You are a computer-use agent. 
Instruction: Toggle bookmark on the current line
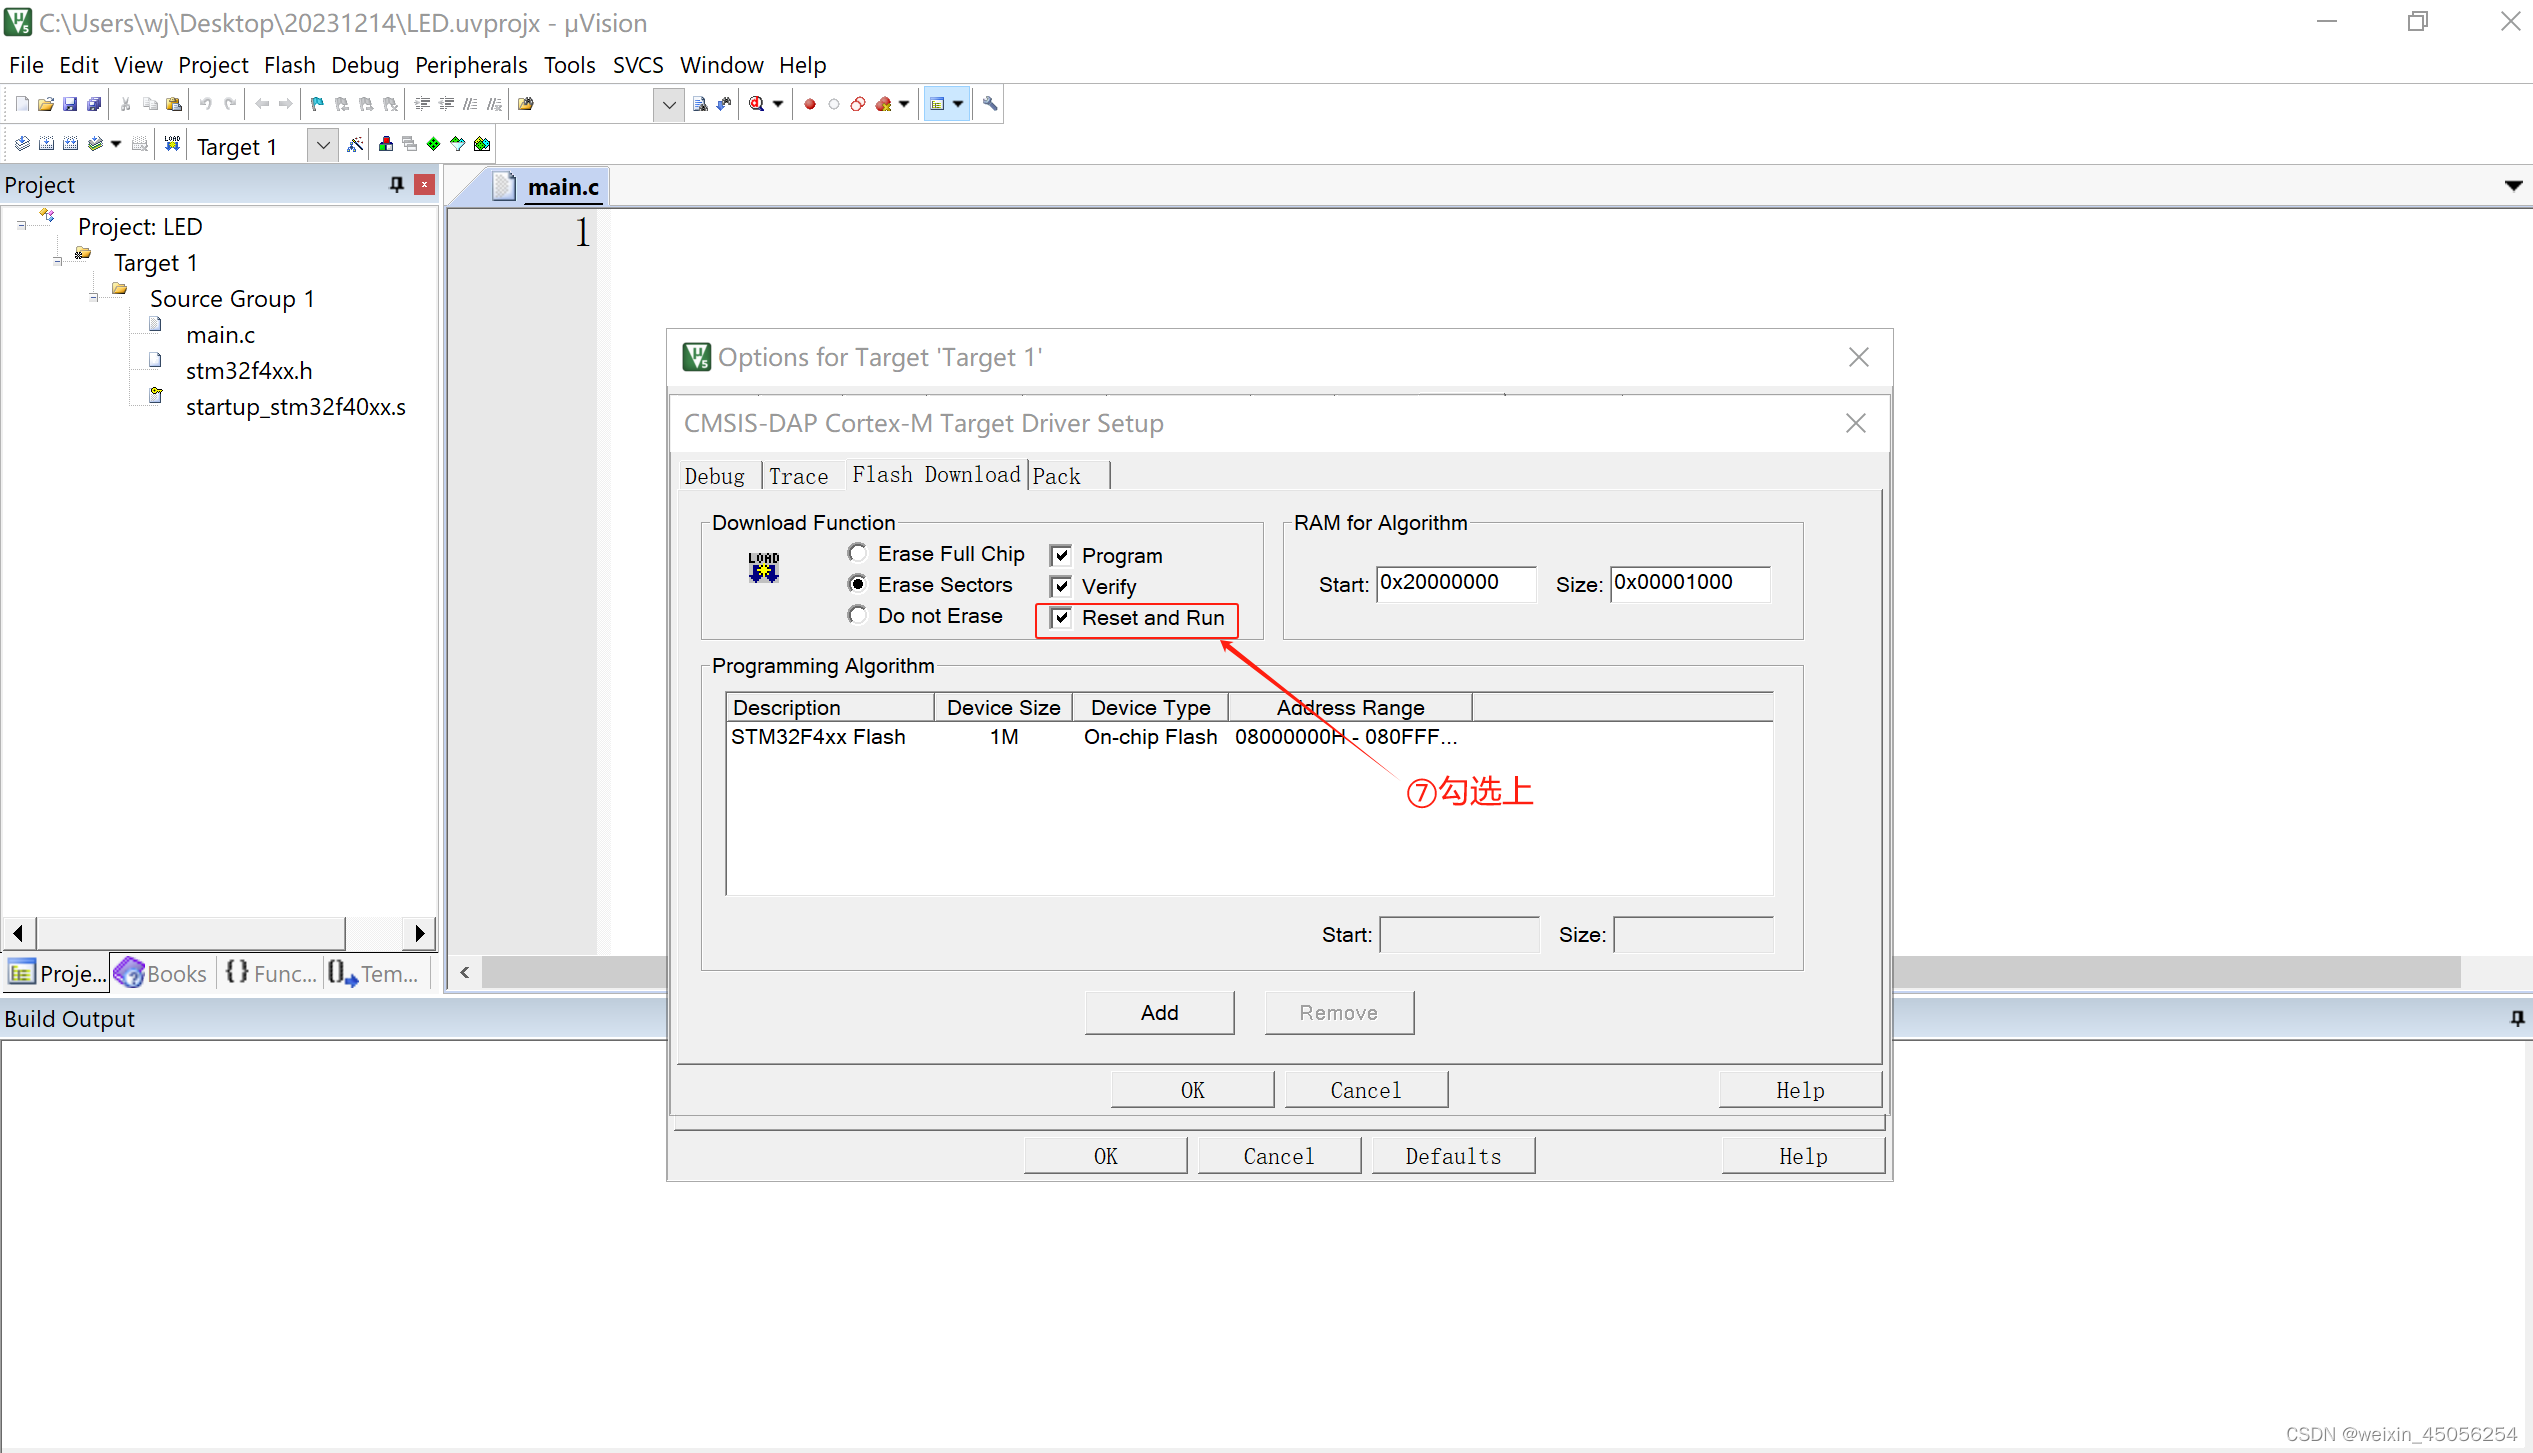point(317,104)
